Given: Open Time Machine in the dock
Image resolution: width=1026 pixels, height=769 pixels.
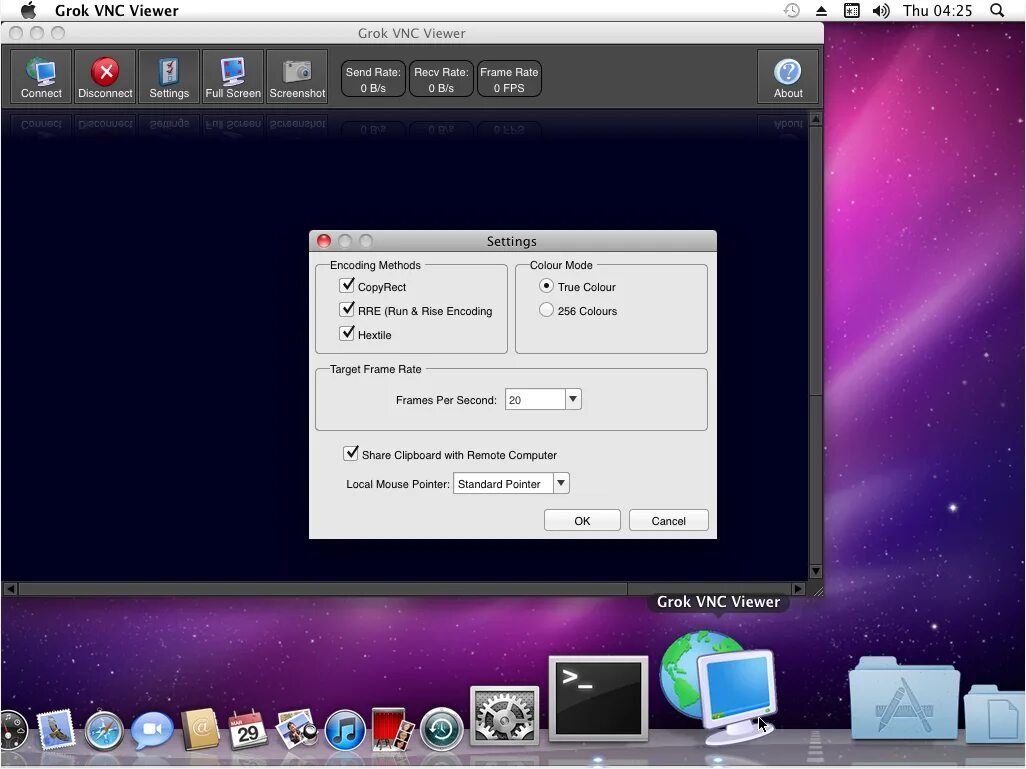Looking at the screenshot, I should click(x=441, y=728).
